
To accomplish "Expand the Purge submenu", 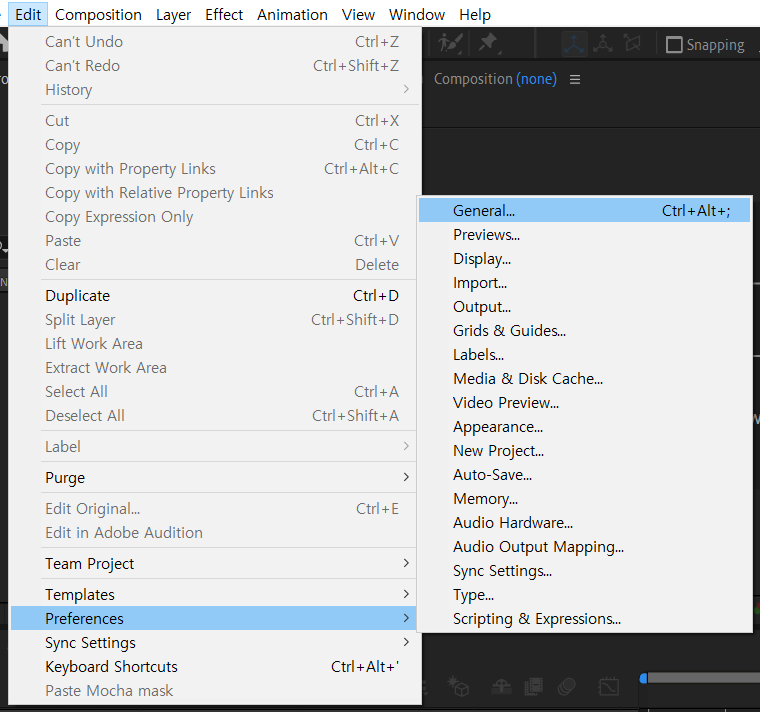I will pos(214,477).
